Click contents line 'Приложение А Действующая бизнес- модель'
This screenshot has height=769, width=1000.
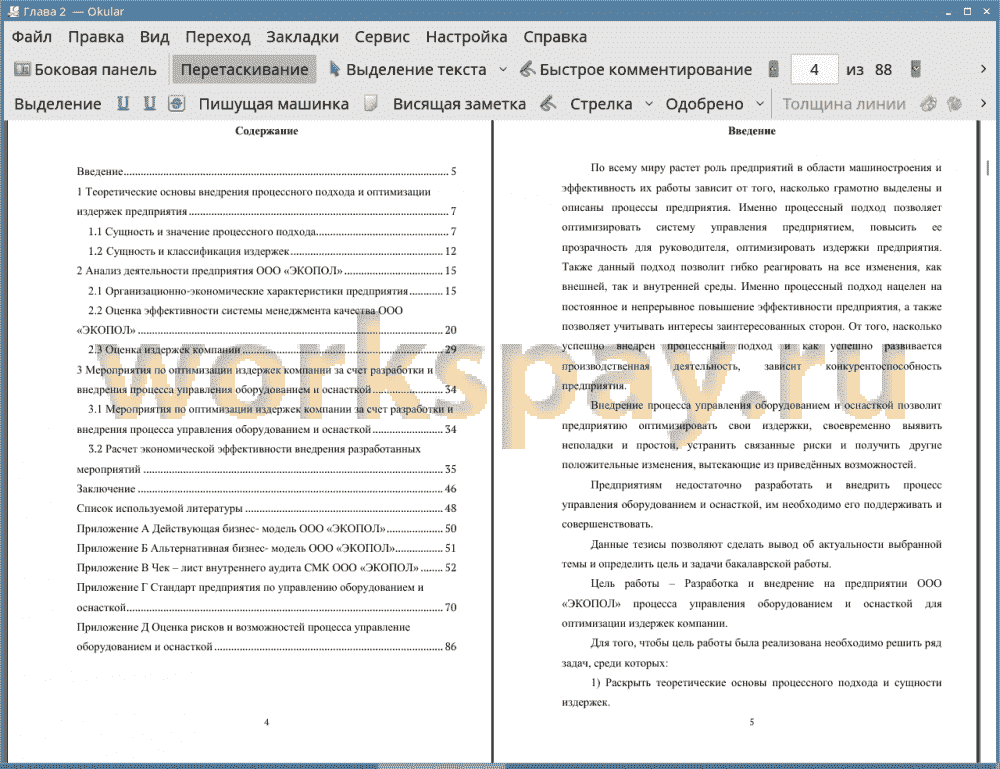click(x=267, y=529)
